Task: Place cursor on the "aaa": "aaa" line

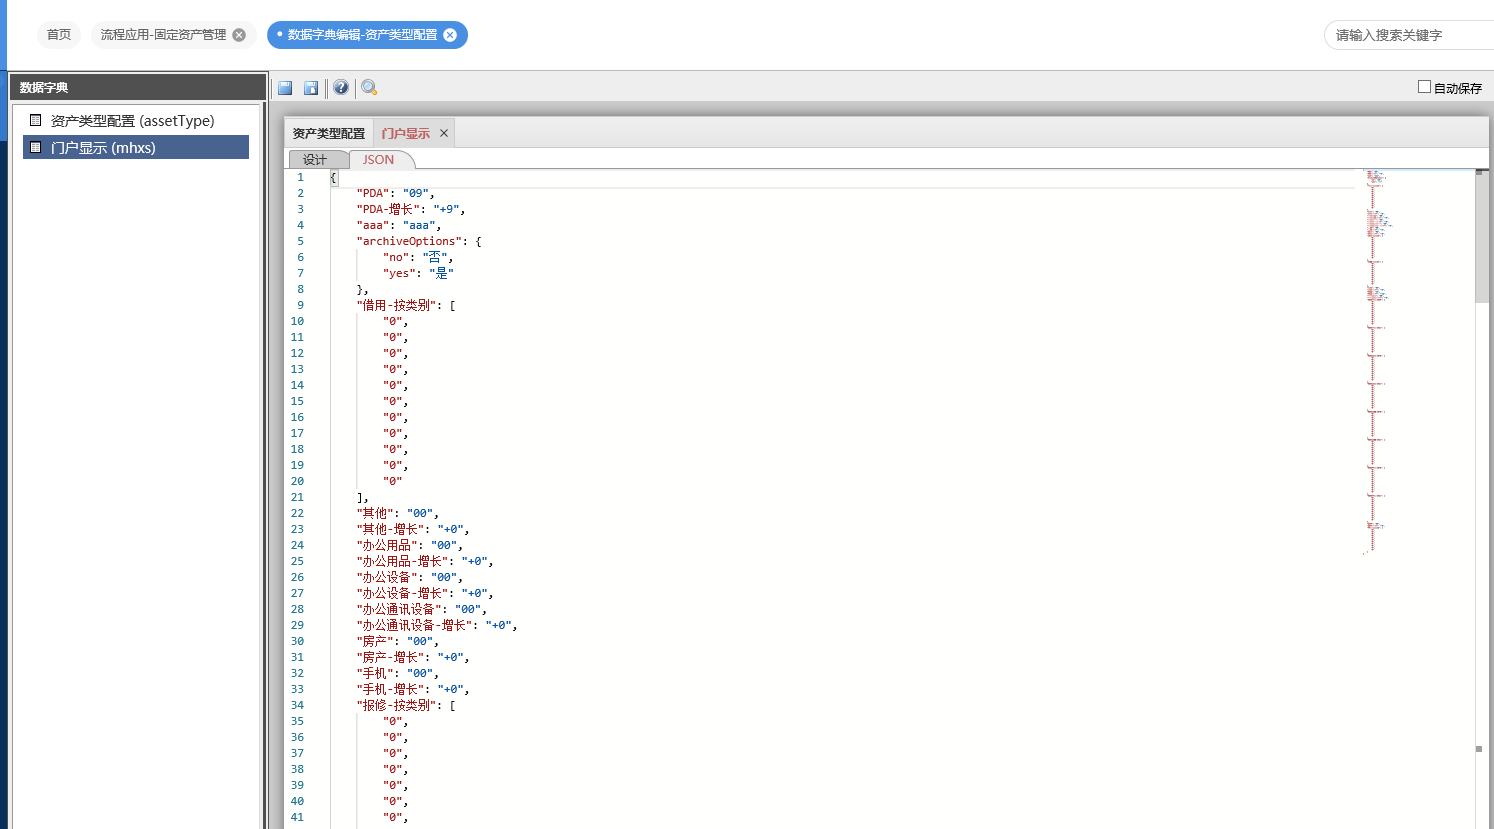Action: tap(399, 225)
